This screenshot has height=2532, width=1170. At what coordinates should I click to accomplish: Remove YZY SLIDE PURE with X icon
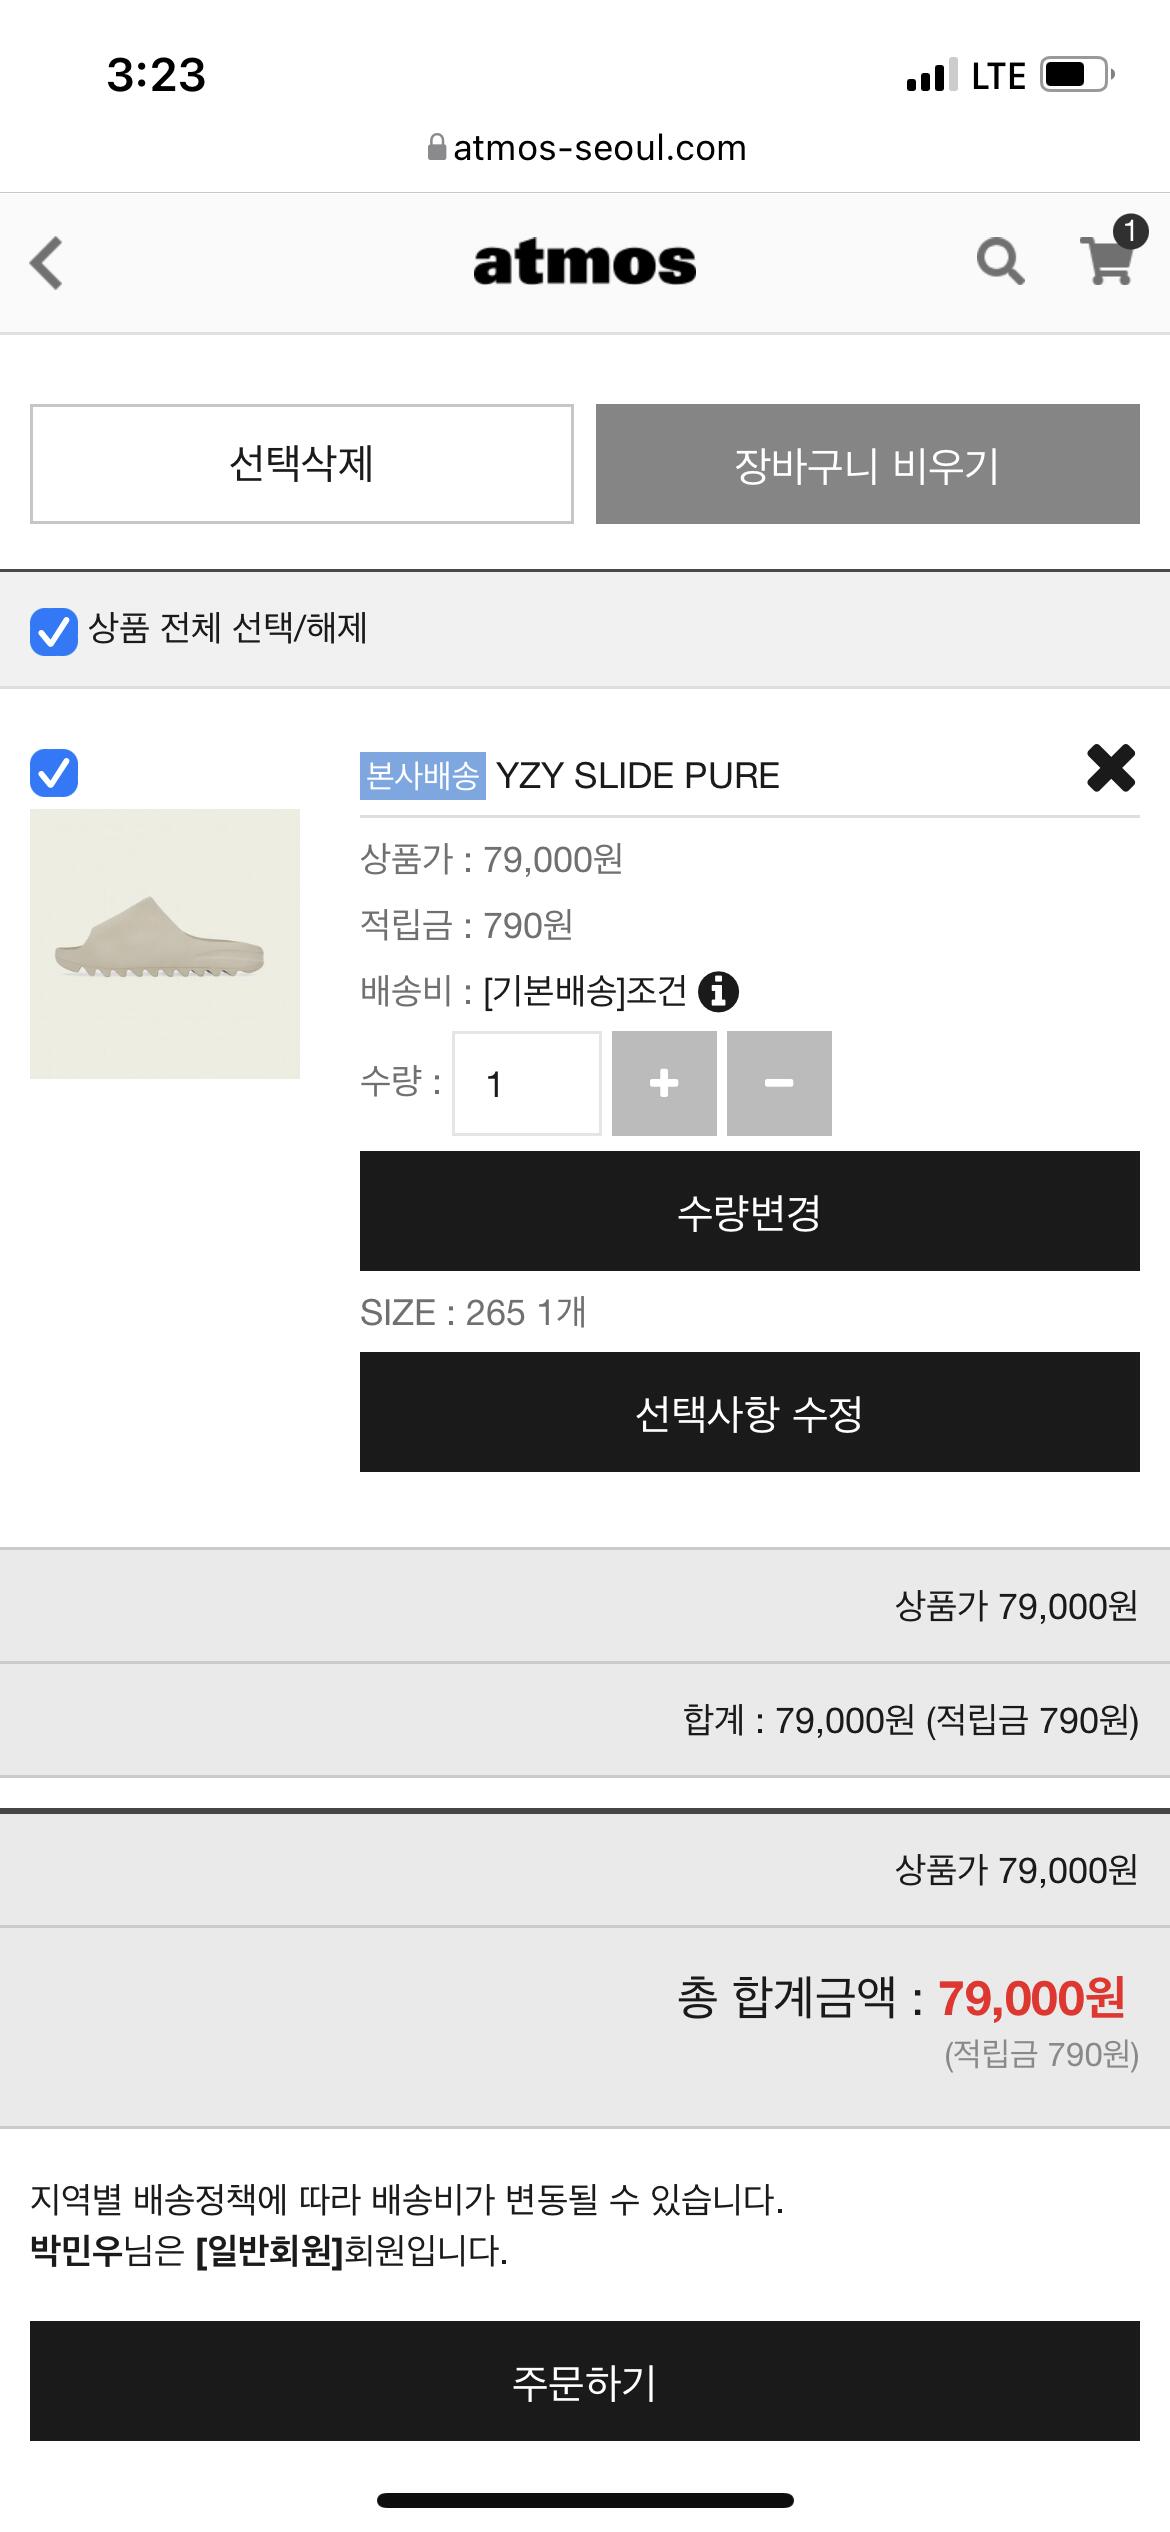[x=1110, y=769]
